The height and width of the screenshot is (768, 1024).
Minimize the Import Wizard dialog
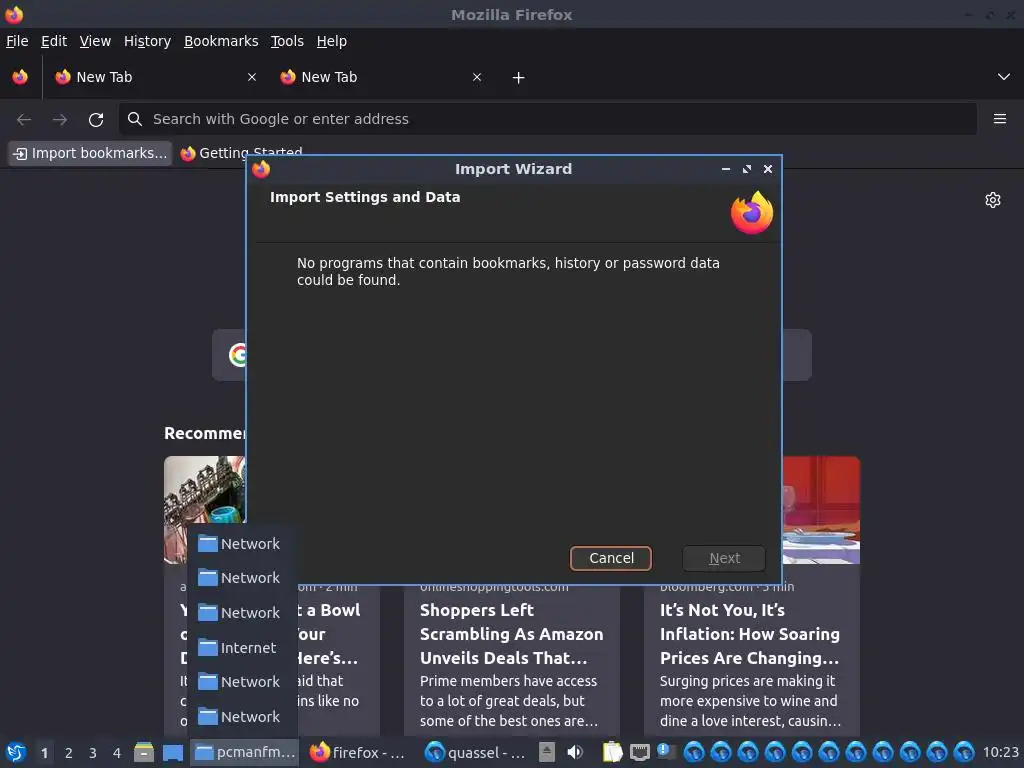click(726, 169)
